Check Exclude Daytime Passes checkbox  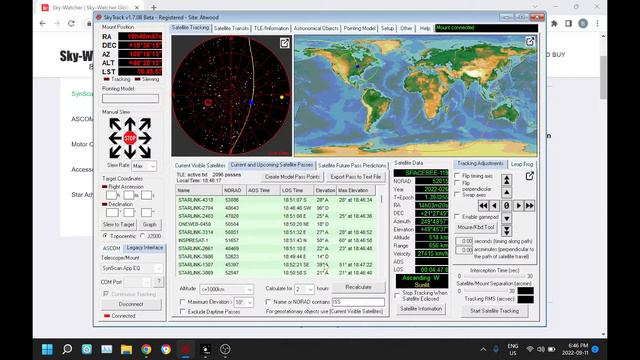(182, 311)
